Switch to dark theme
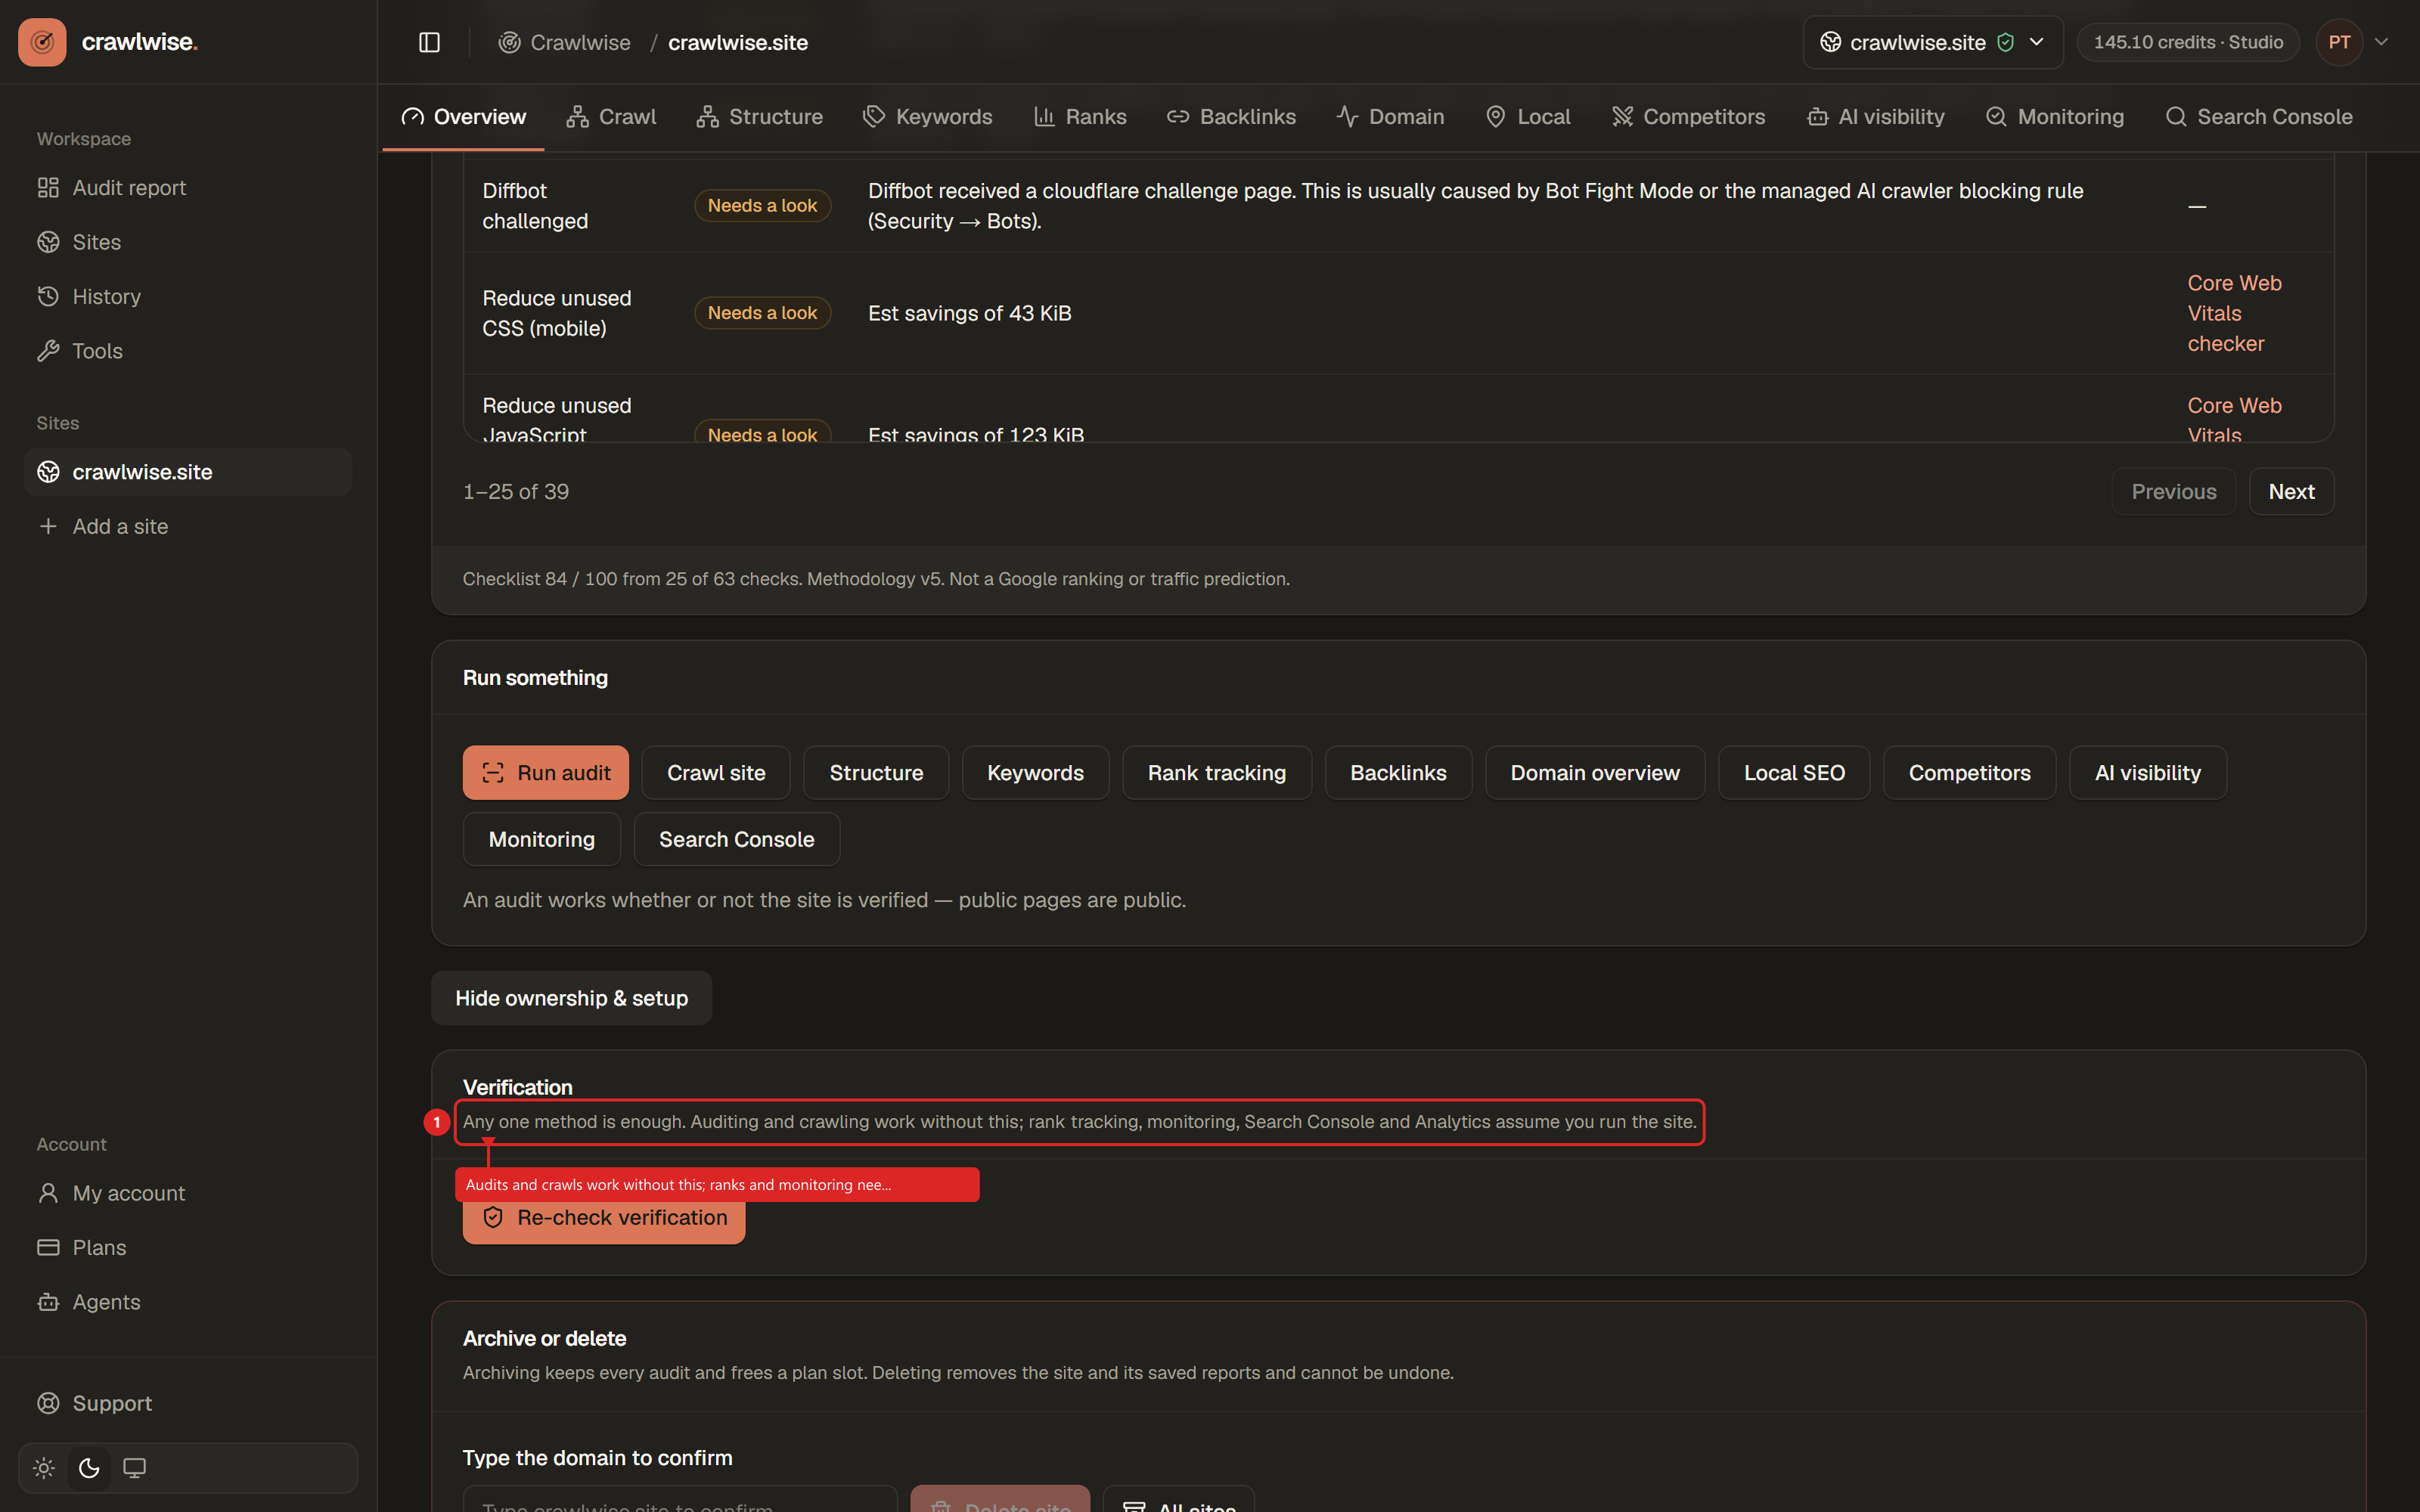The width and height of the screenshot is (2420, 1512). click(x=89, y=1468)
